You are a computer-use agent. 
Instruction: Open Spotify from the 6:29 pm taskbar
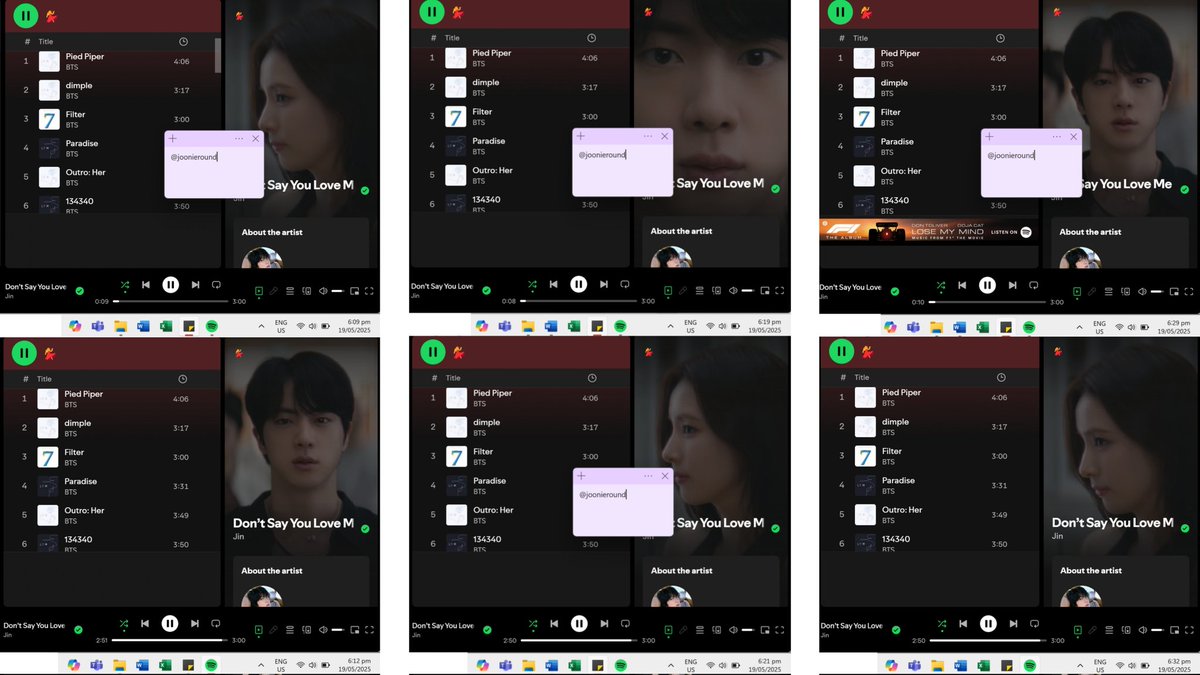pos(1029,326)
